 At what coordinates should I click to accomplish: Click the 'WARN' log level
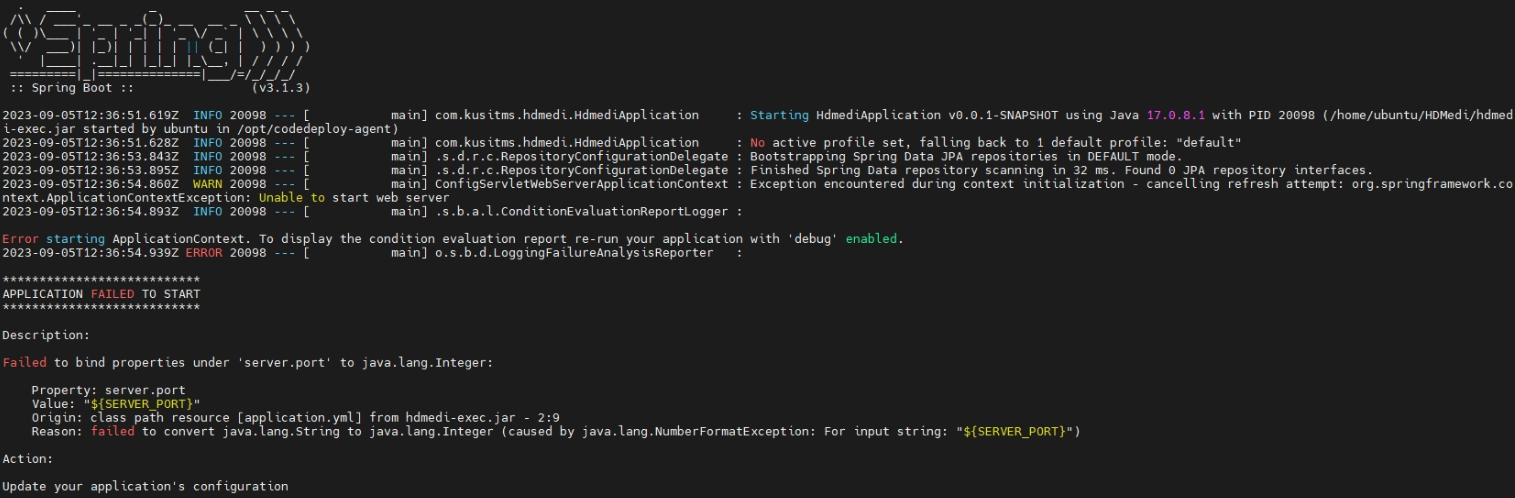coord(208,184)
